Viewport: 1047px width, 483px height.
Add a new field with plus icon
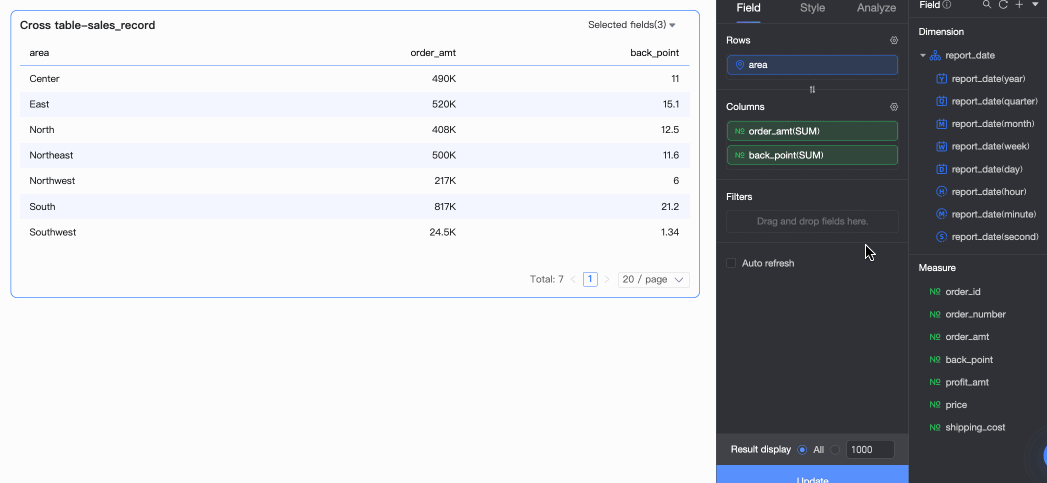click(1019, 5)
